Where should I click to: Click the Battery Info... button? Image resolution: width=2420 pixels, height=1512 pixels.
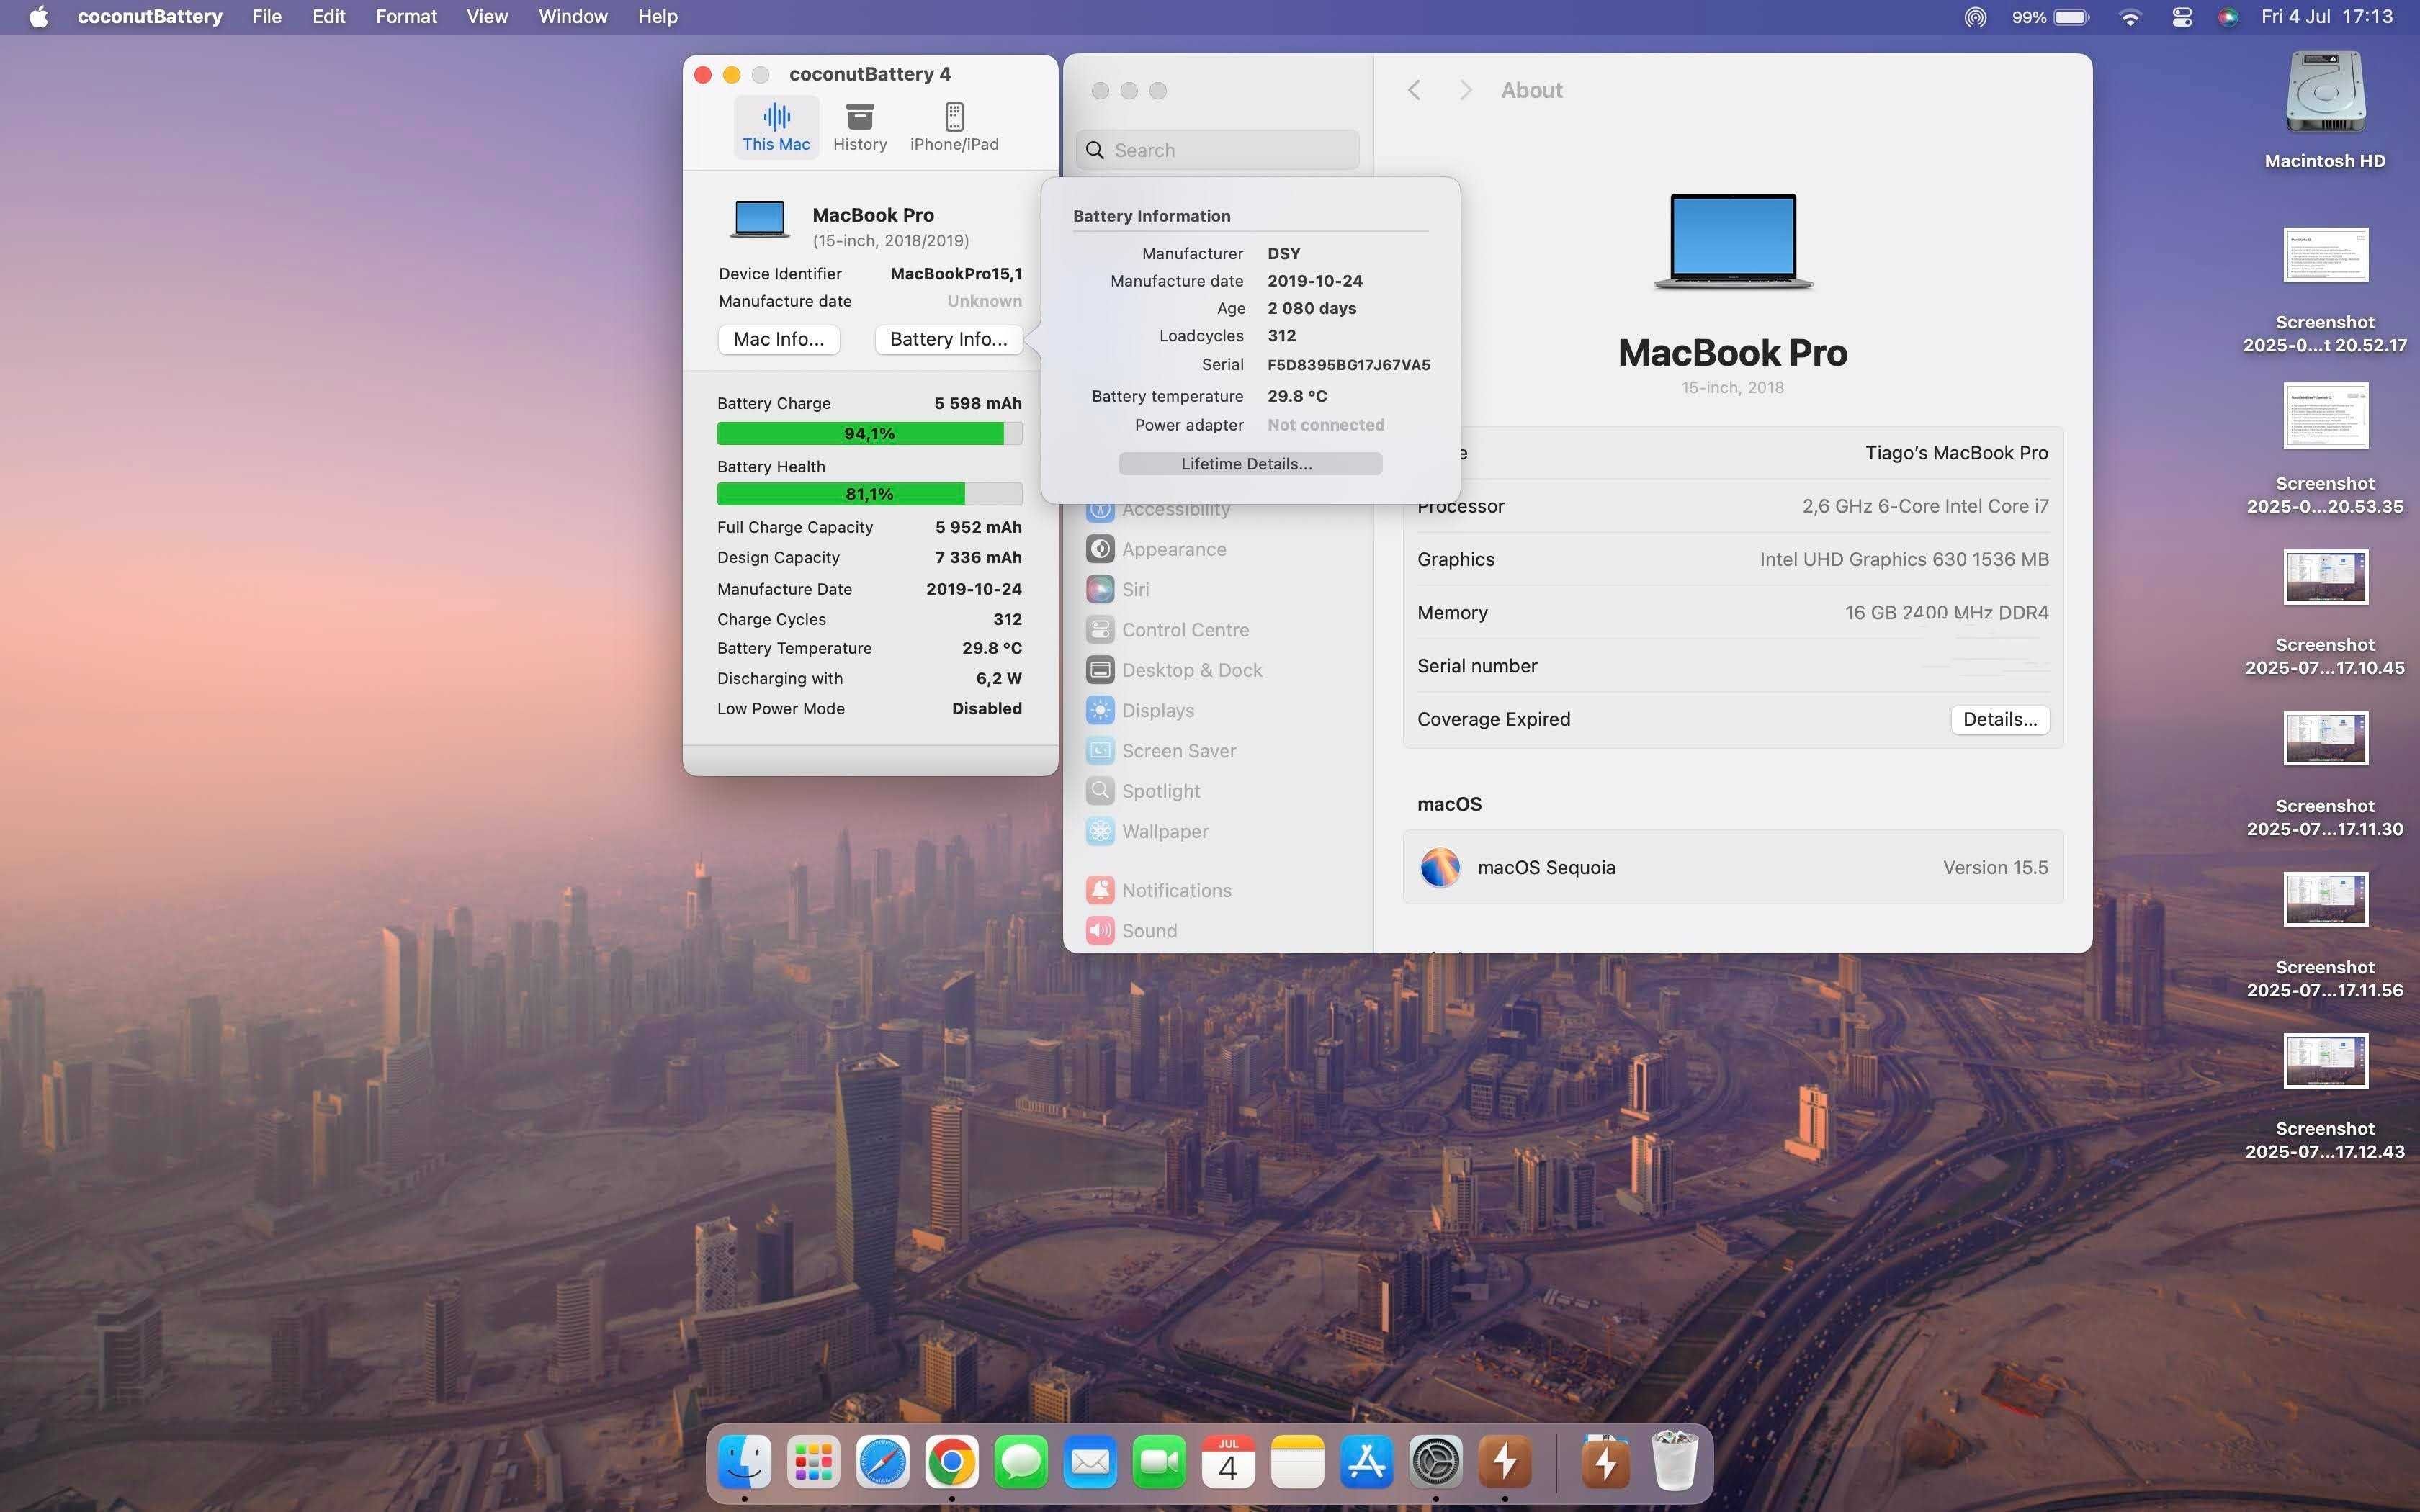click(x=948, y=339)
